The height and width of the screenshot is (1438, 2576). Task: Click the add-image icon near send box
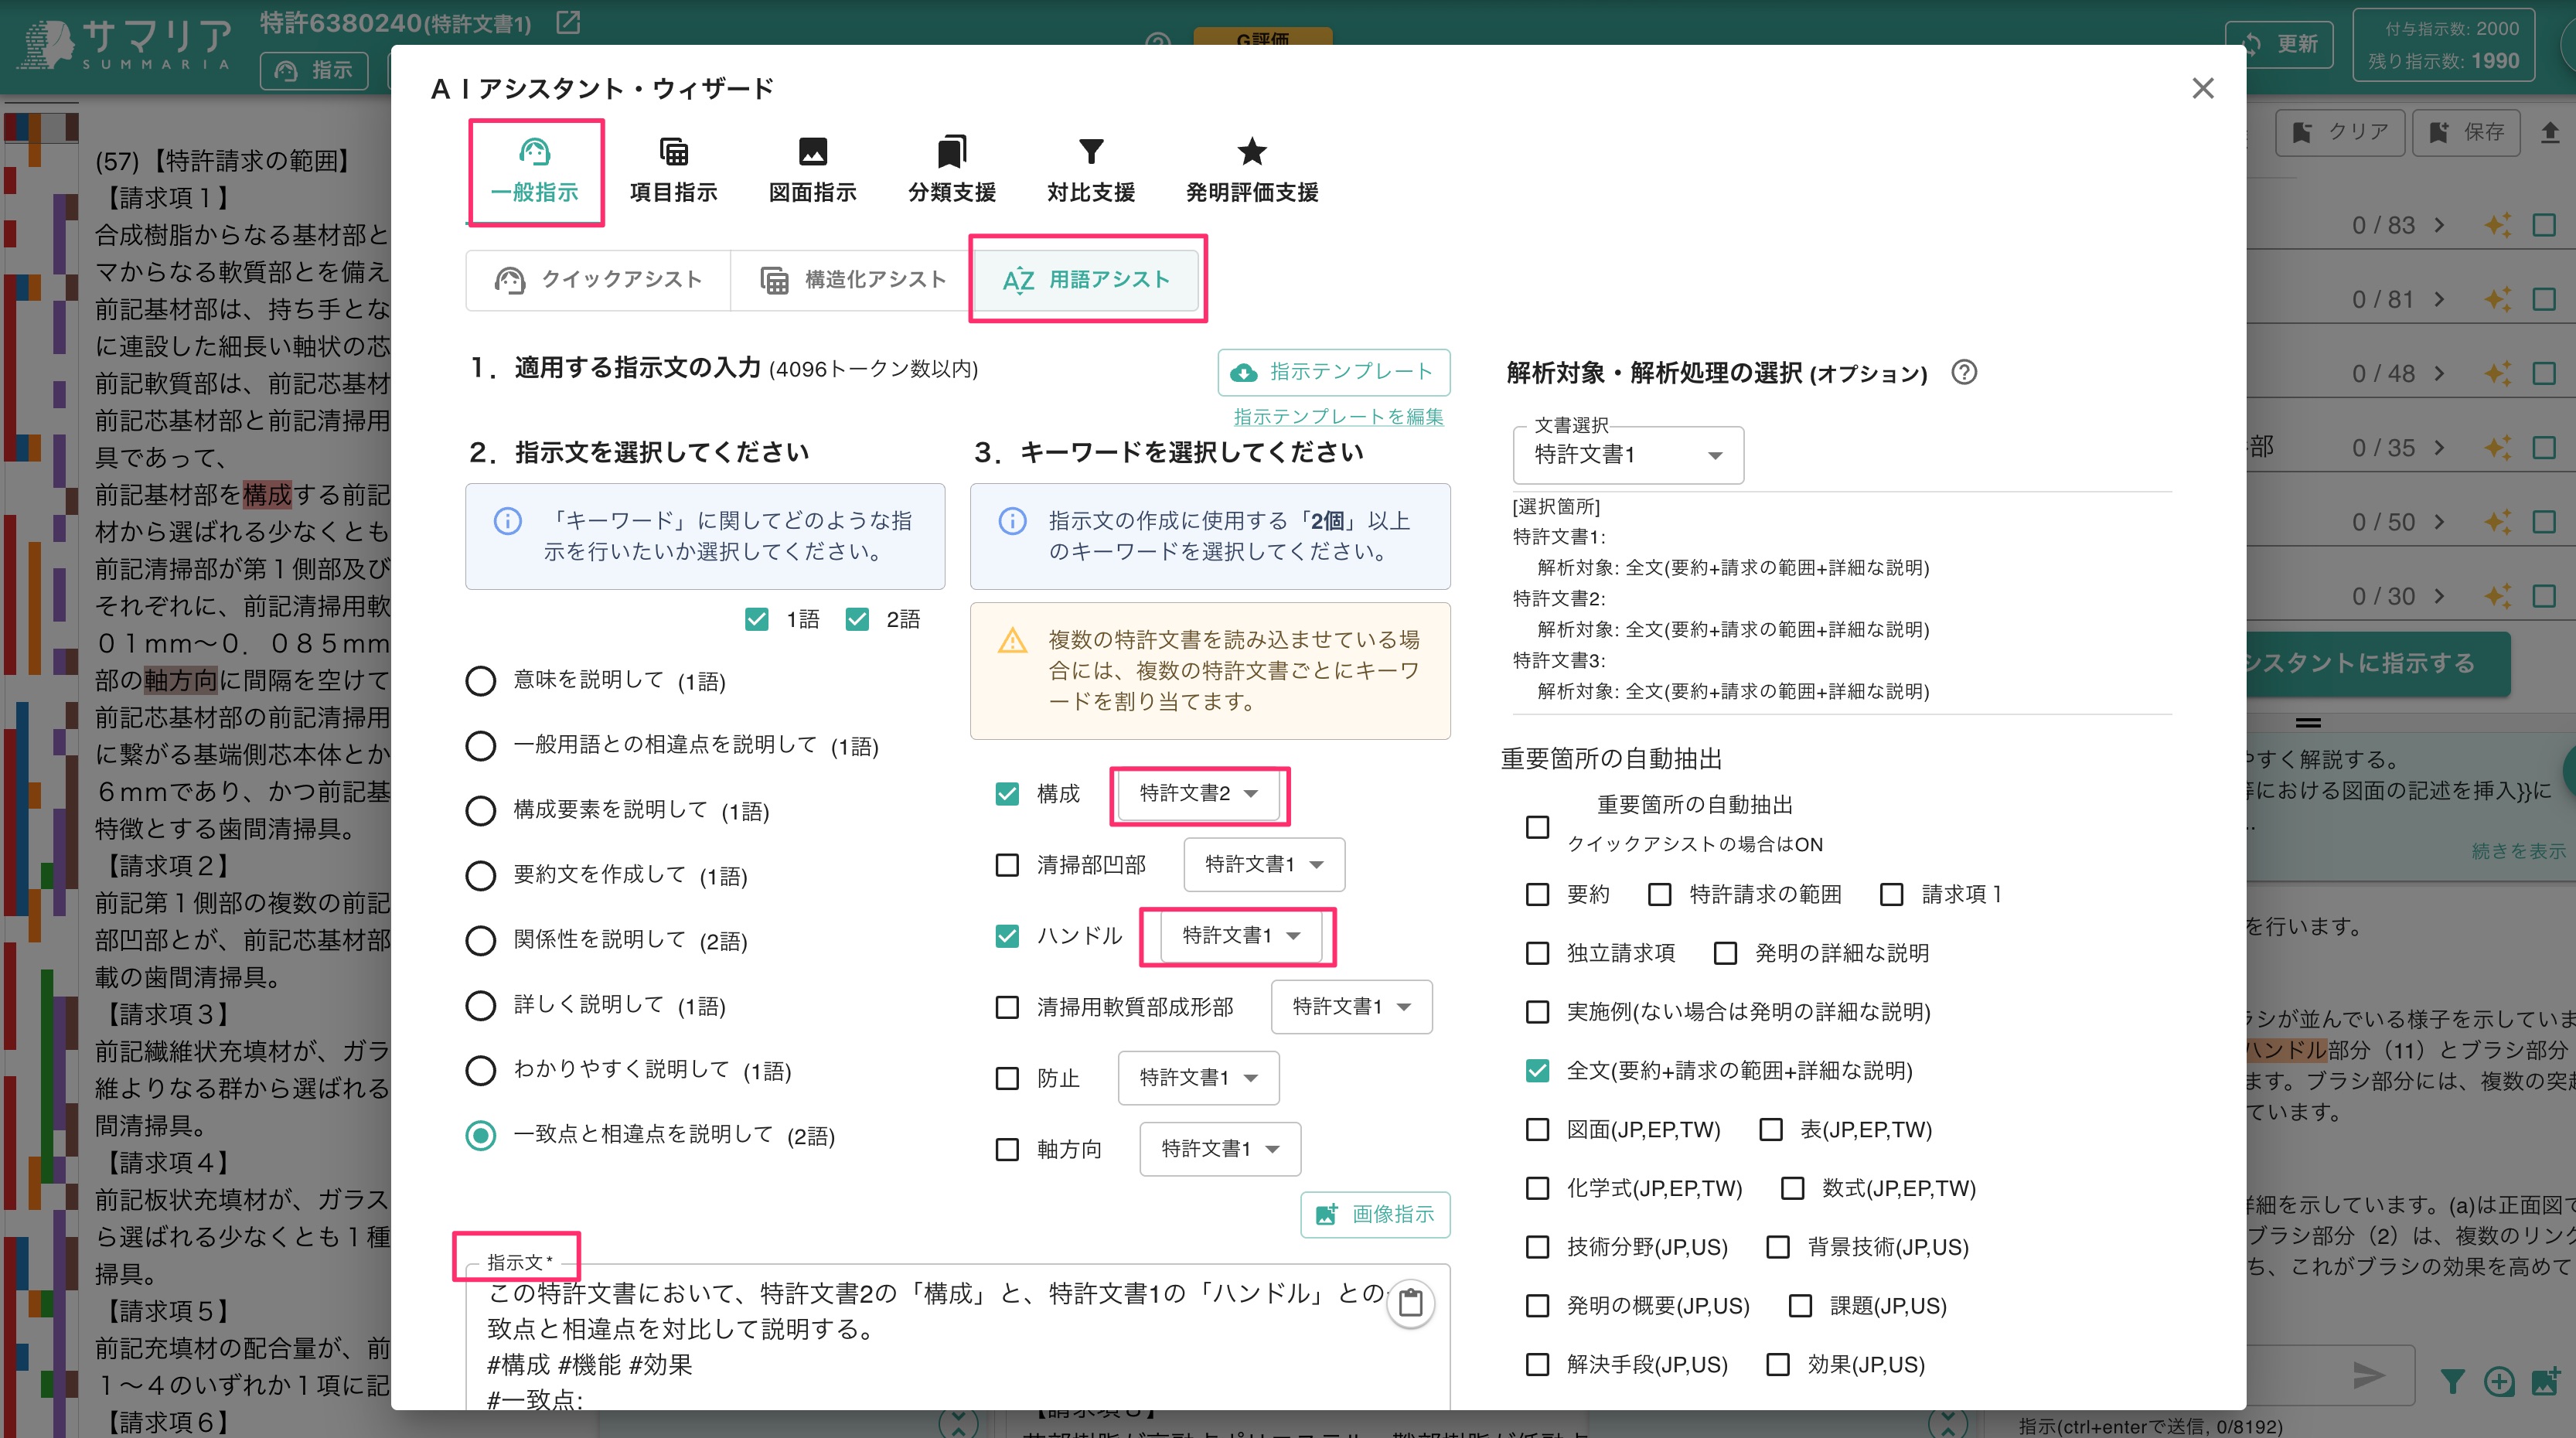click(x=2546, y=1382)
